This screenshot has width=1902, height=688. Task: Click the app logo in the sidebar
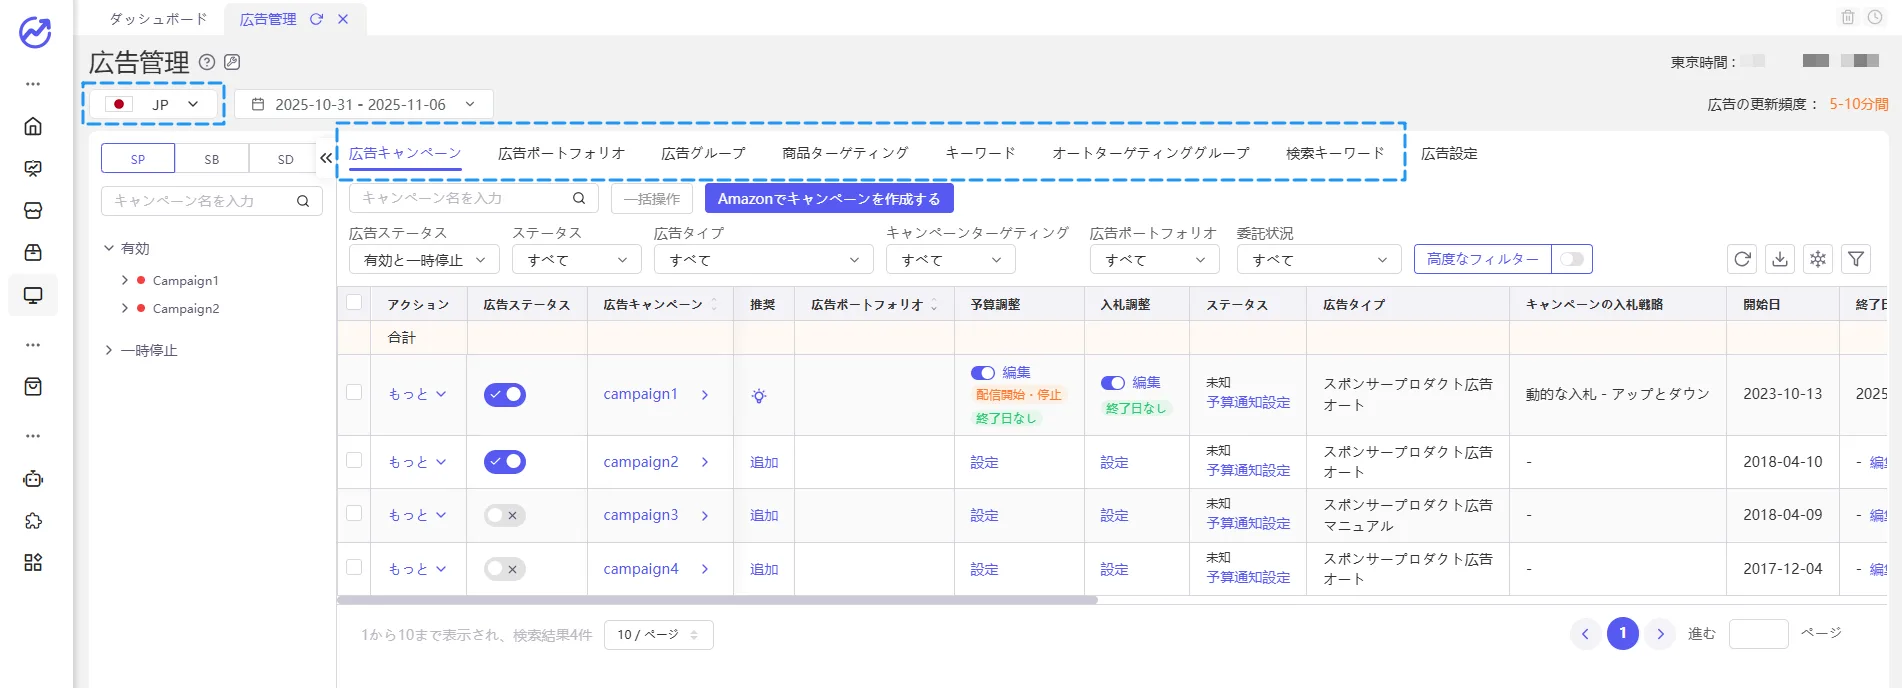[35, 33]
